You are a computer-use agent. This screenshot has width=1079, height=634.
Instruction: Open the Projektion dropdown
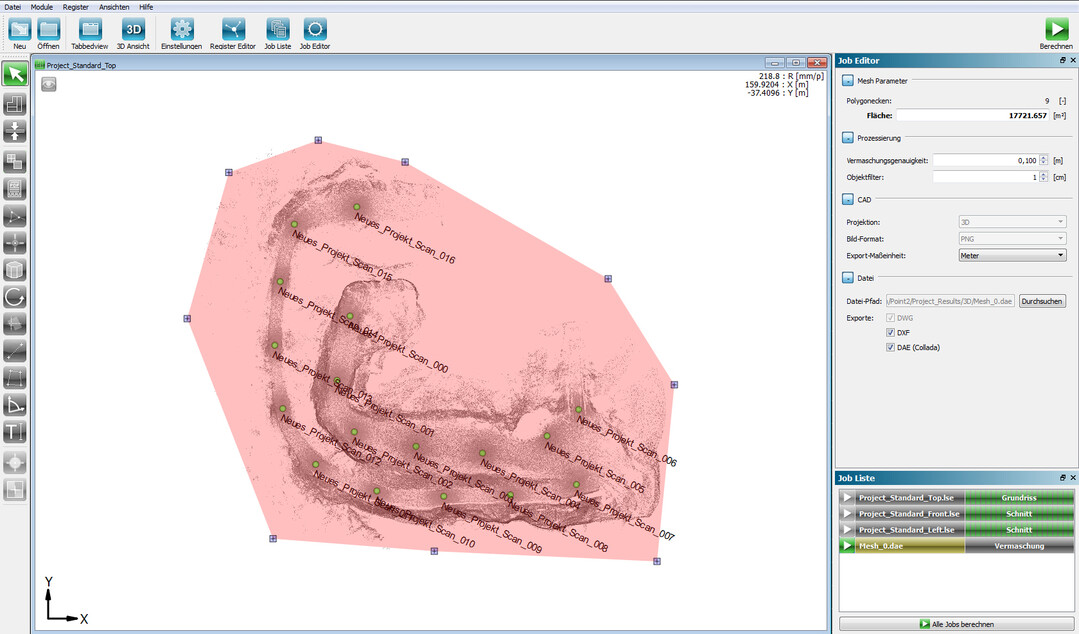(1012, 222)
